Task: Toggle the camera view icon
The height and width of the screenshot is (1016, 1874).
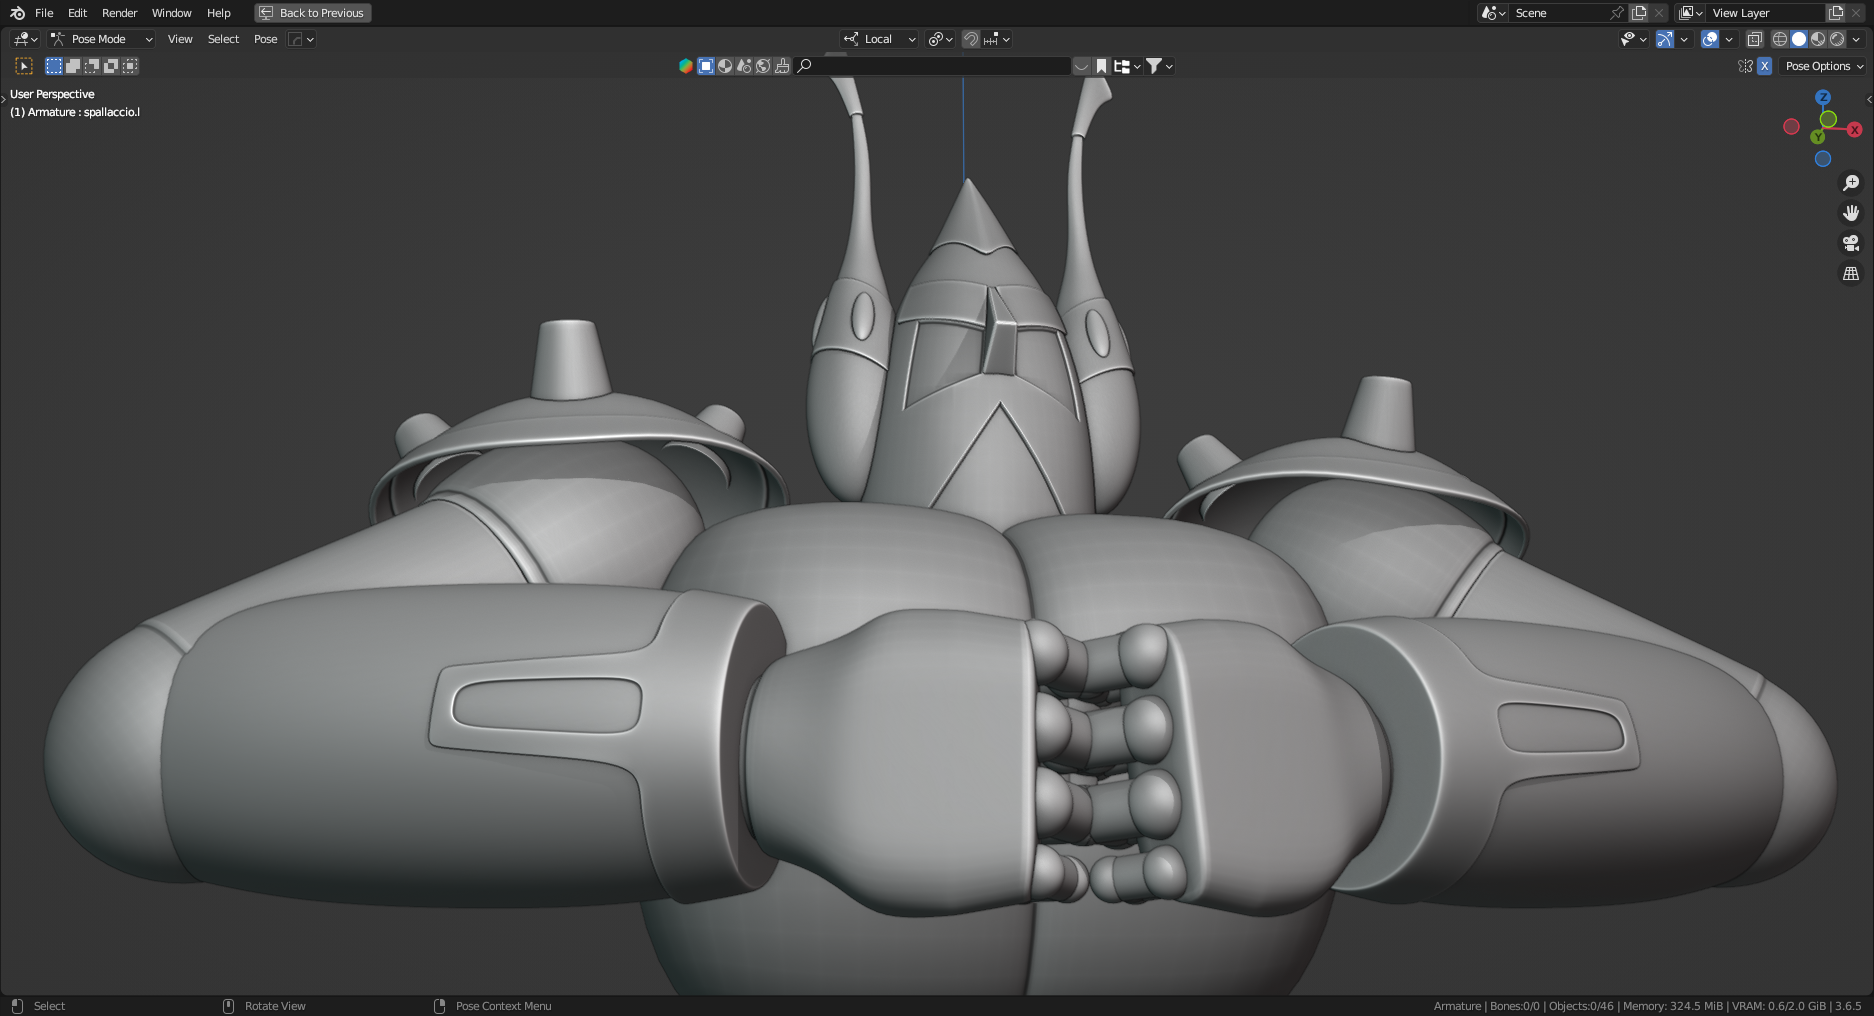Action: 1851,243
